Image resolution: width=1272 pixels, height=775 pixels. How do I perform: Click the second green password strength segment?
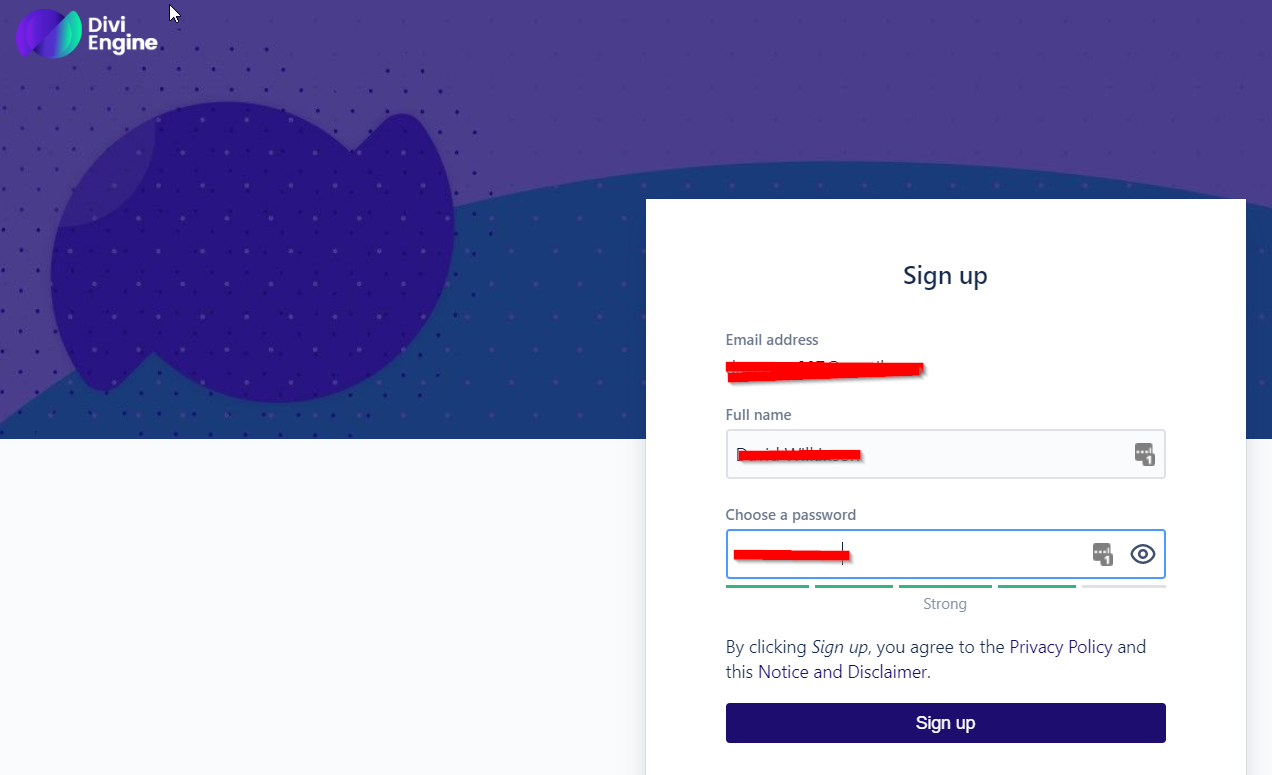pos(853,586)
